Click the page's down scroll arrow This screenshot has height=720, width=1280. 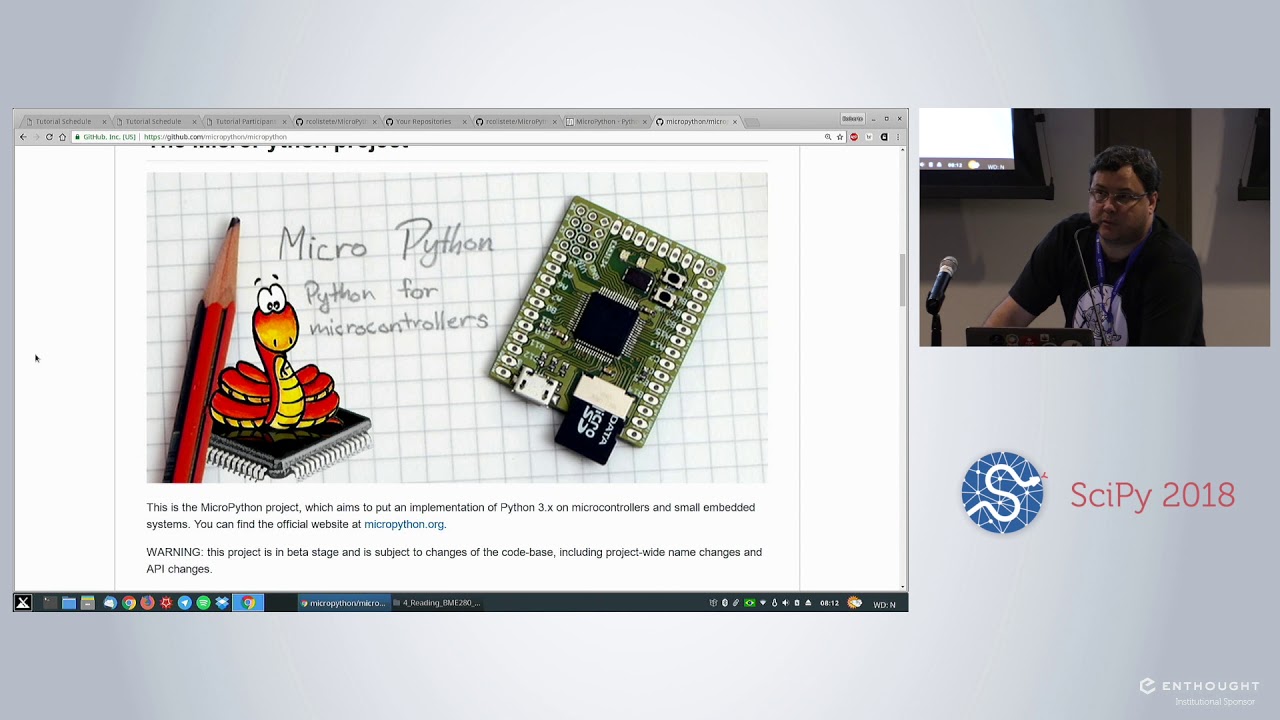point(903,587)
